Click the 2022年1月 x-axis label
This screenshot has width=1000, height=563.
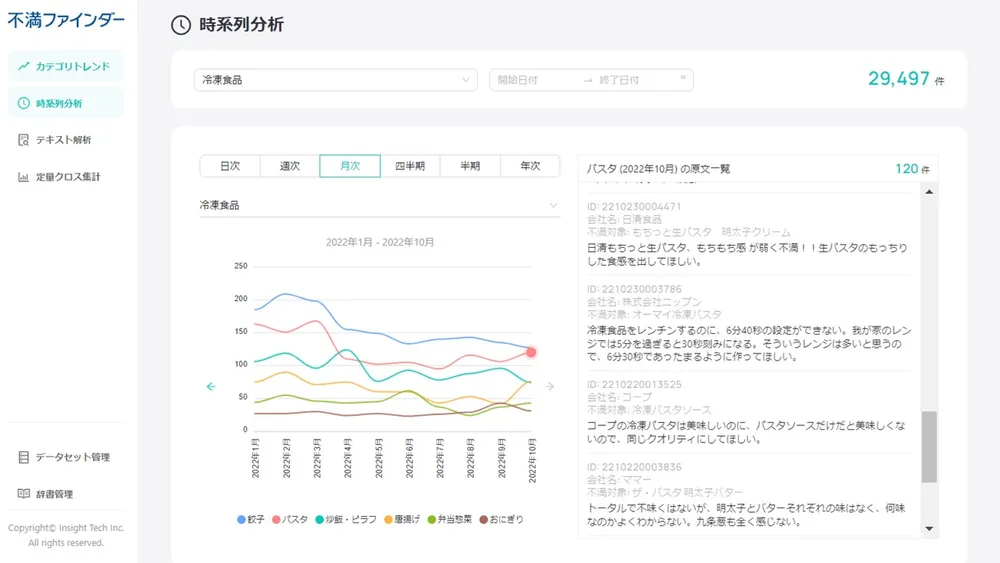255,458
